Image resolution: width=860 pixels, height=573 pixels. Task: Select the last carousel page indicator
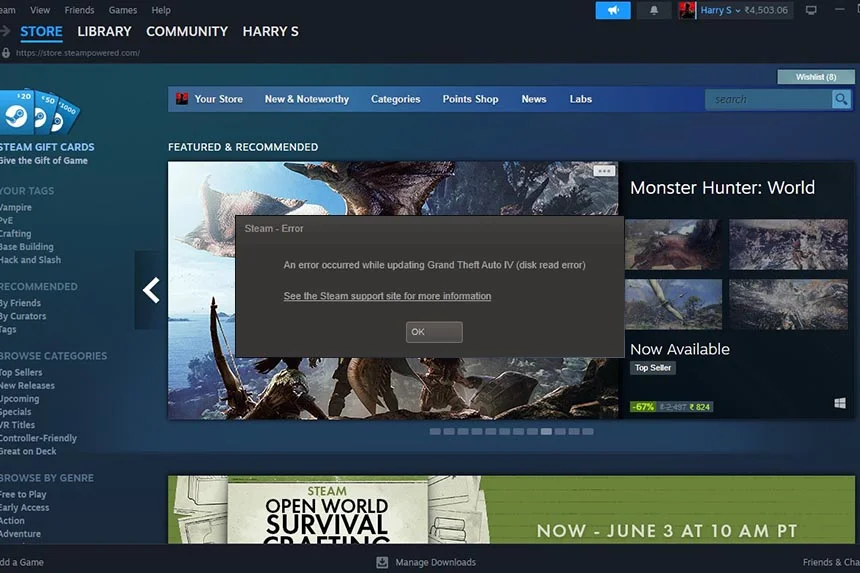pyautogui.click(x=587, y=432)
